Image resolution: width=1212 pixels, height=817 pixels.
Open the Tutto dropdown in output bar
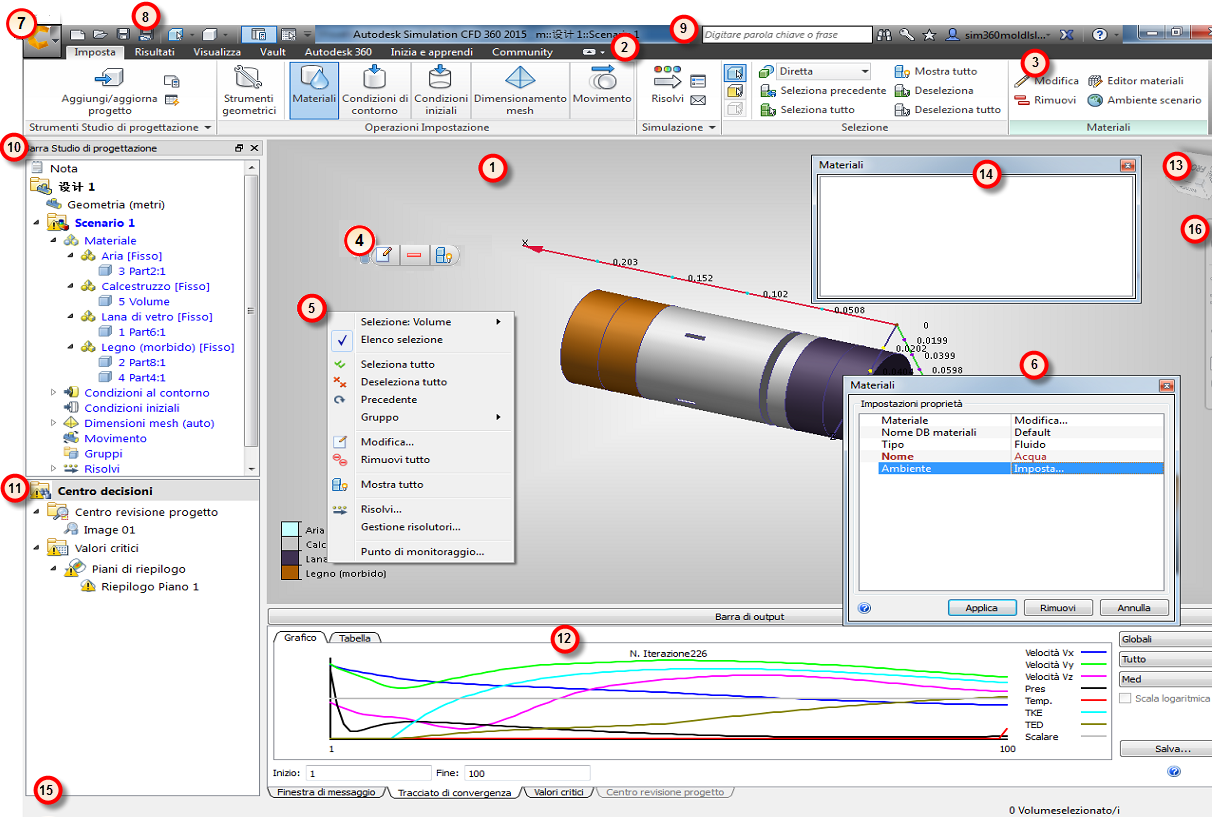point(1166,659)
